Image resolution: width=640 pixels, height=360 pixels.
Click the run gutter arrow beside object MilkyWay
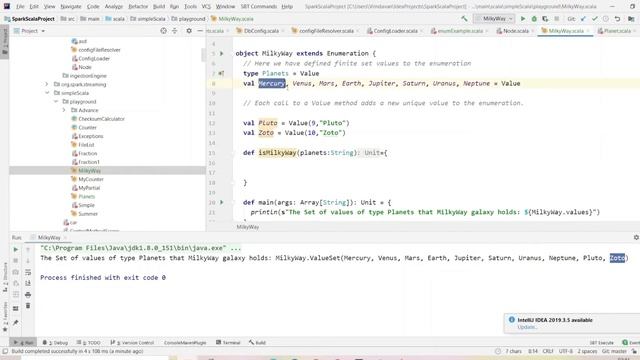pyautogui.click(x=222, y=53)
